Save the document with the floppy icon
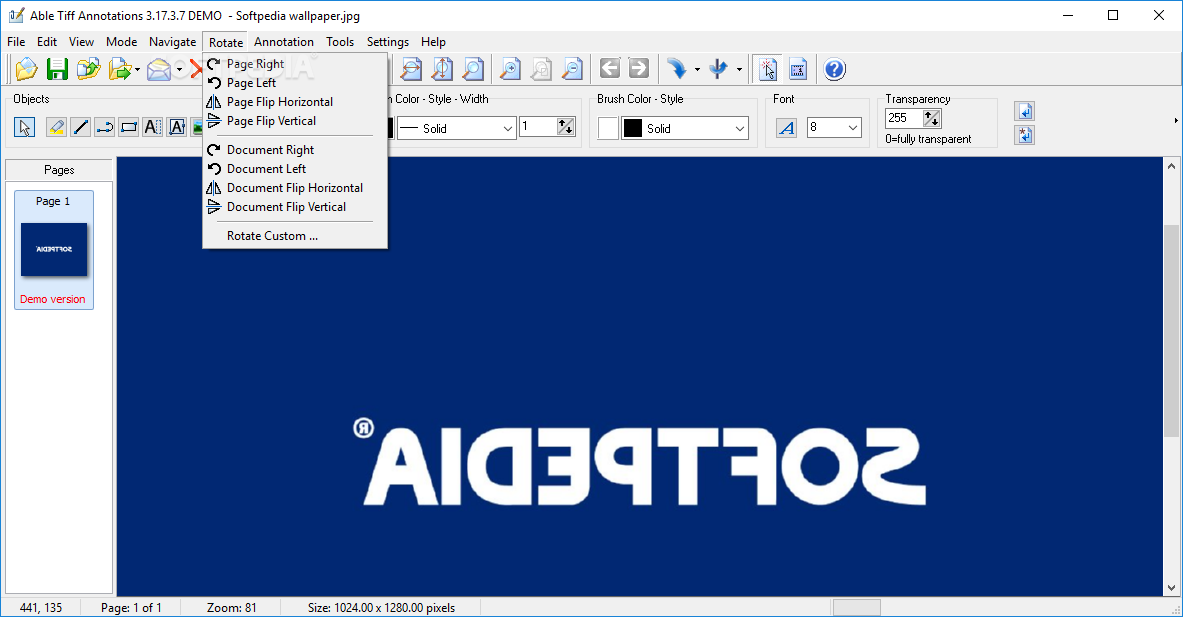Viewport: 1183px width, 617px height. [57, 69]
